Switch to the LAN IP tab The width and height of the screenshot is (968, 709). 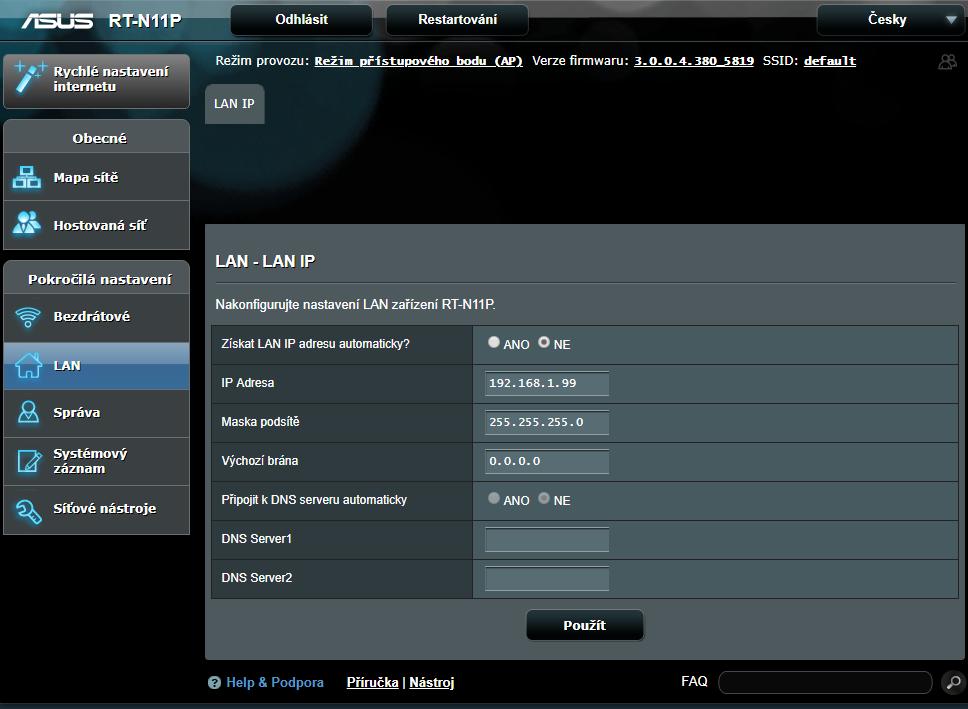tap(234, 104)
